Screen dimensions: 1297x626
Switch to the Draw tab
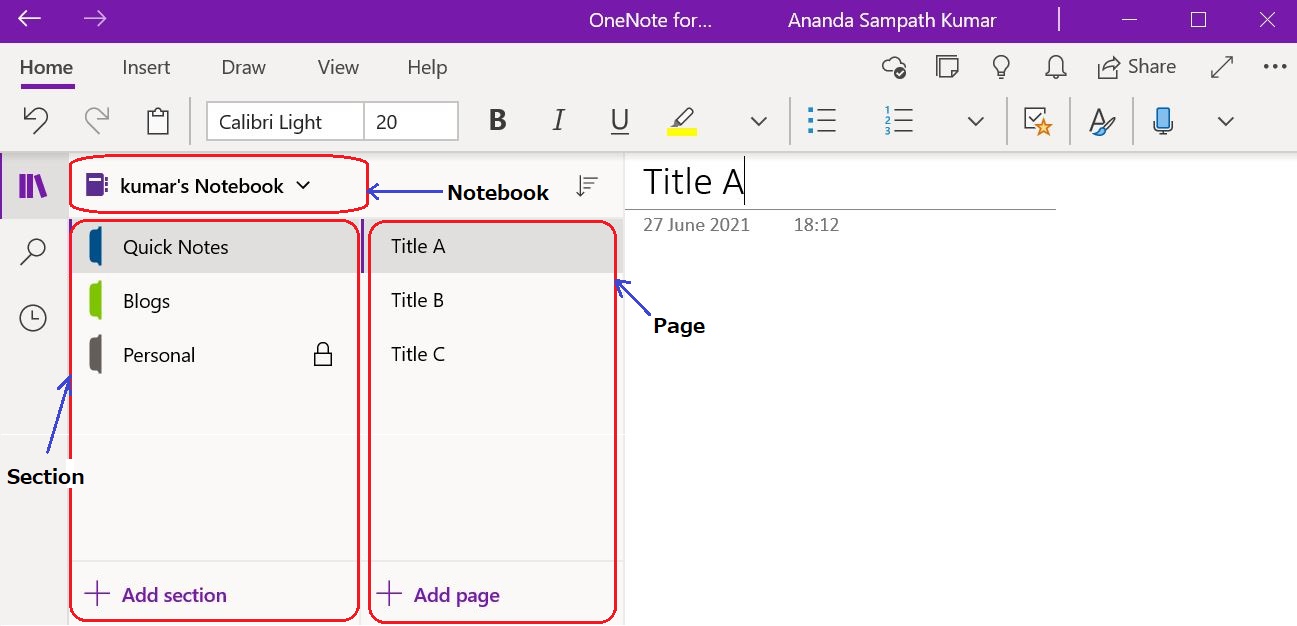click(x=244, y=68)
